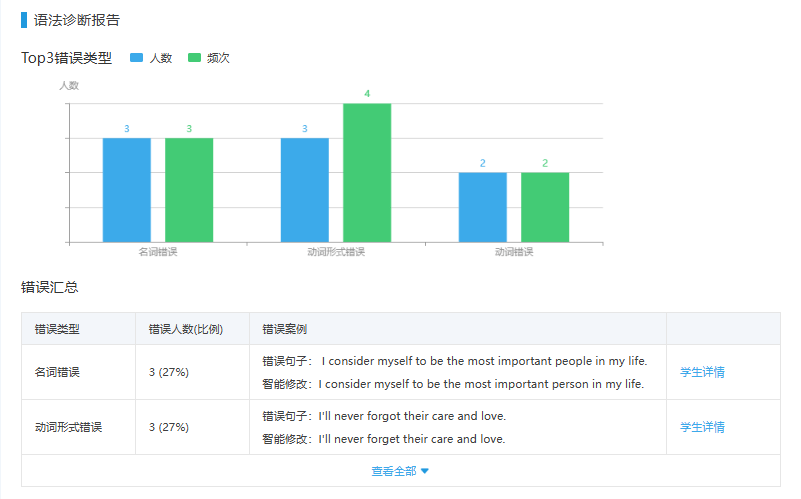Open 学生详情 for 名词错误 row
The height and width of the screenshot is (499, 801).
click(702, 372)
